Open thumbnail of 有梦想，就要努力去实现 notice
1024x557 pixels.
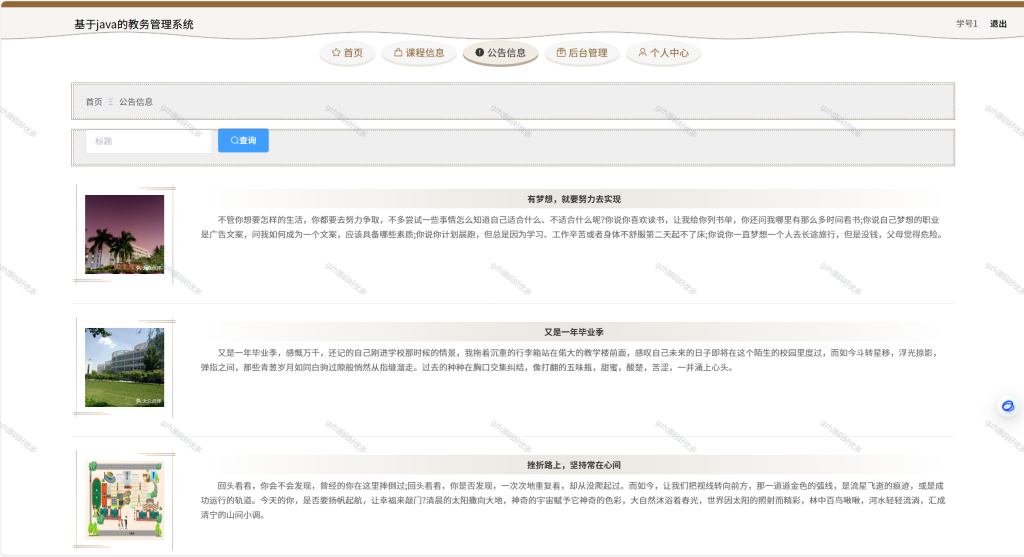124,234
